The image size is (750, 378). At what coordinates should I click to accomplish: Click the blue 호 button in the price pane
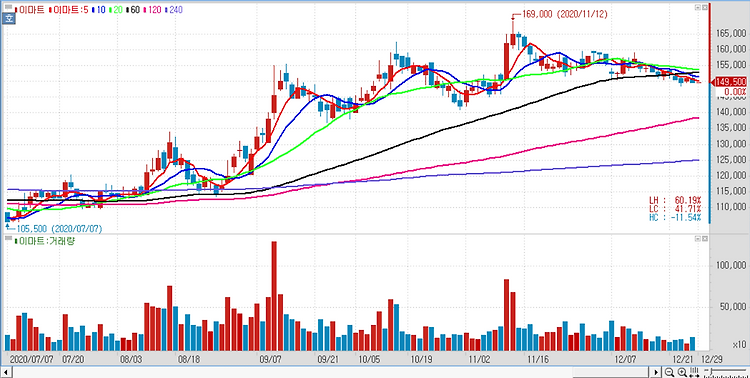point(8,19)
